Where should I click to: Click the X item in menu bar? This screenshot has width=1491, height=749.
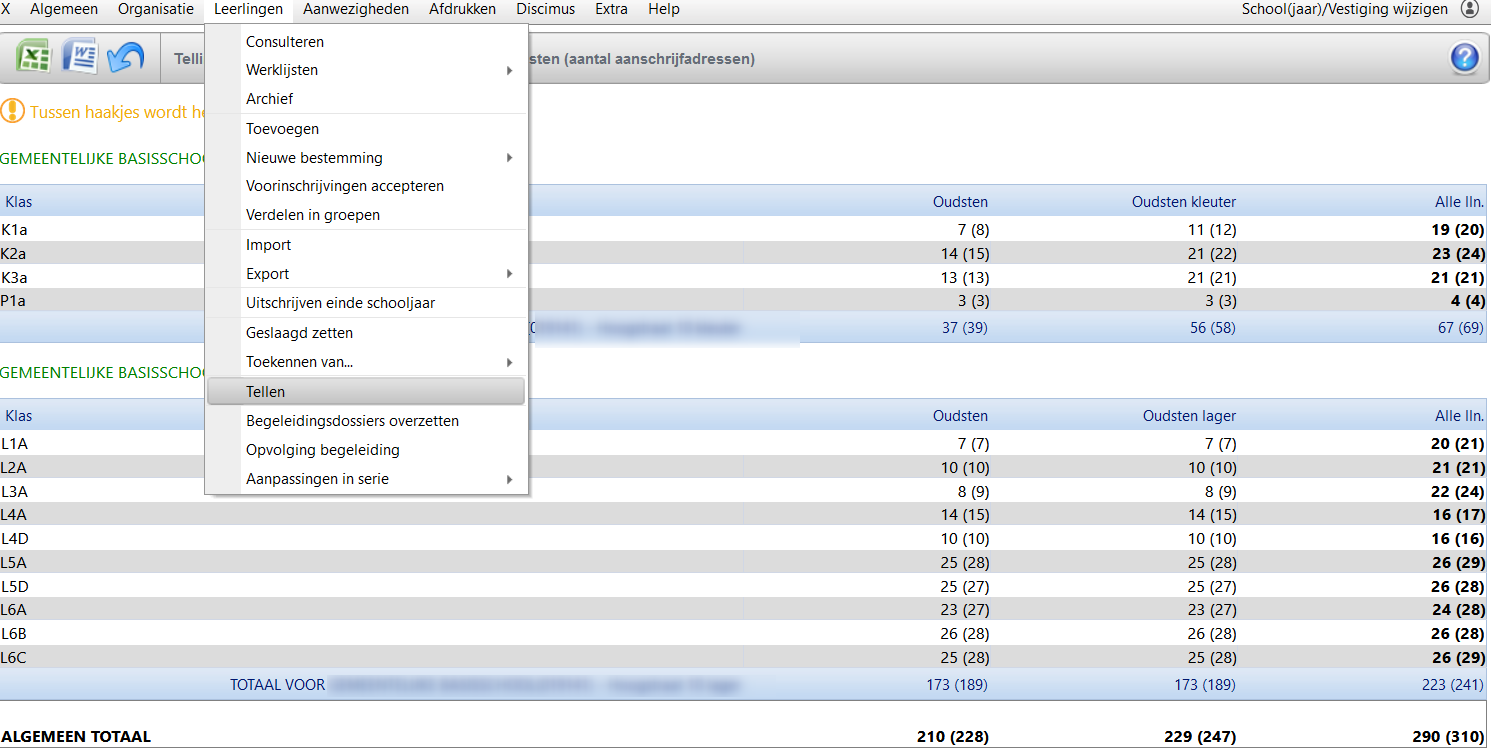(7, 9)
